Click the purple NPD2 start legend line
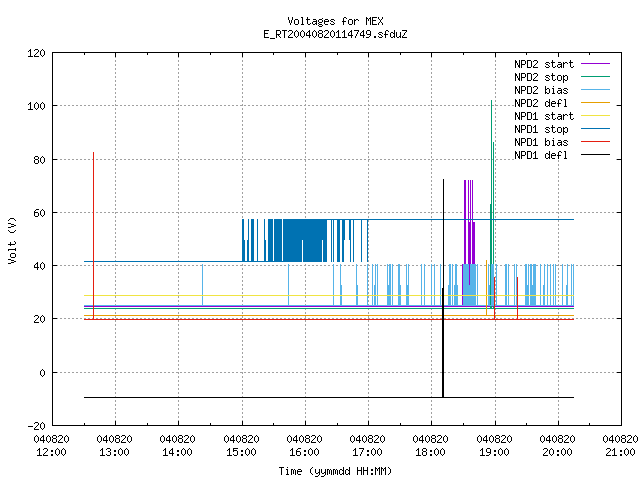The width and height of the screenshot is (640, 480). 595,64
